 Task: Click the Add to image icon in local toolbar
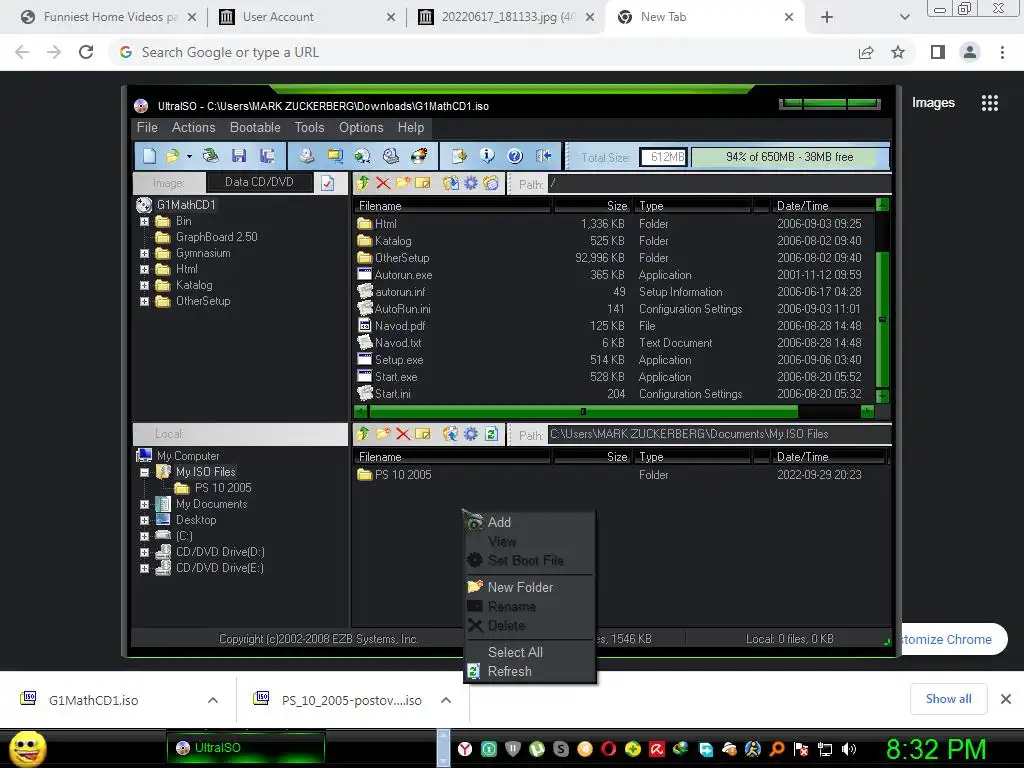pyautogui.click(x=450, y=434)
